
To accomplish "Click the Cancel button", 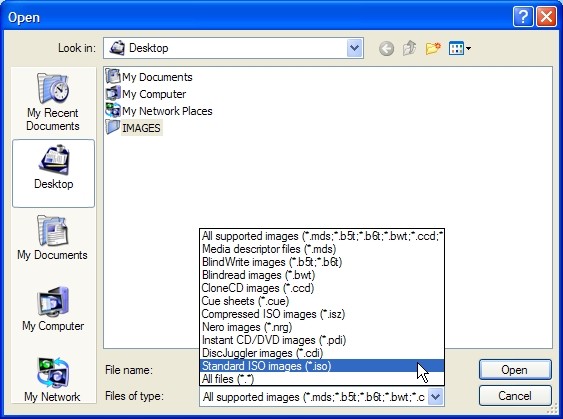I will (x=515, y=396).
